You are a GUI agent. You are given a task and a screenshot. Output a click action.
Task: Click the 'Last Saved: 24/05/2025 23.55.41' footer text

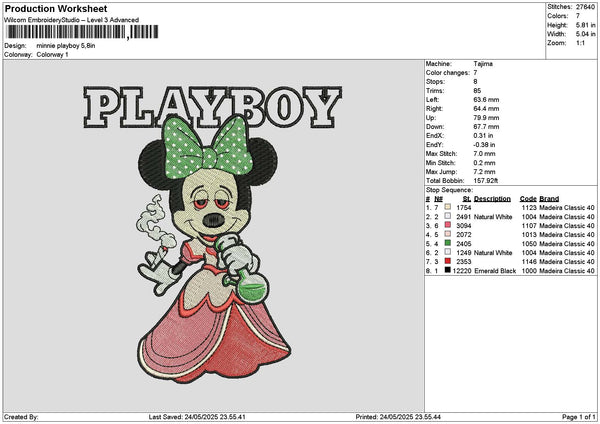(x=197, y=417)
